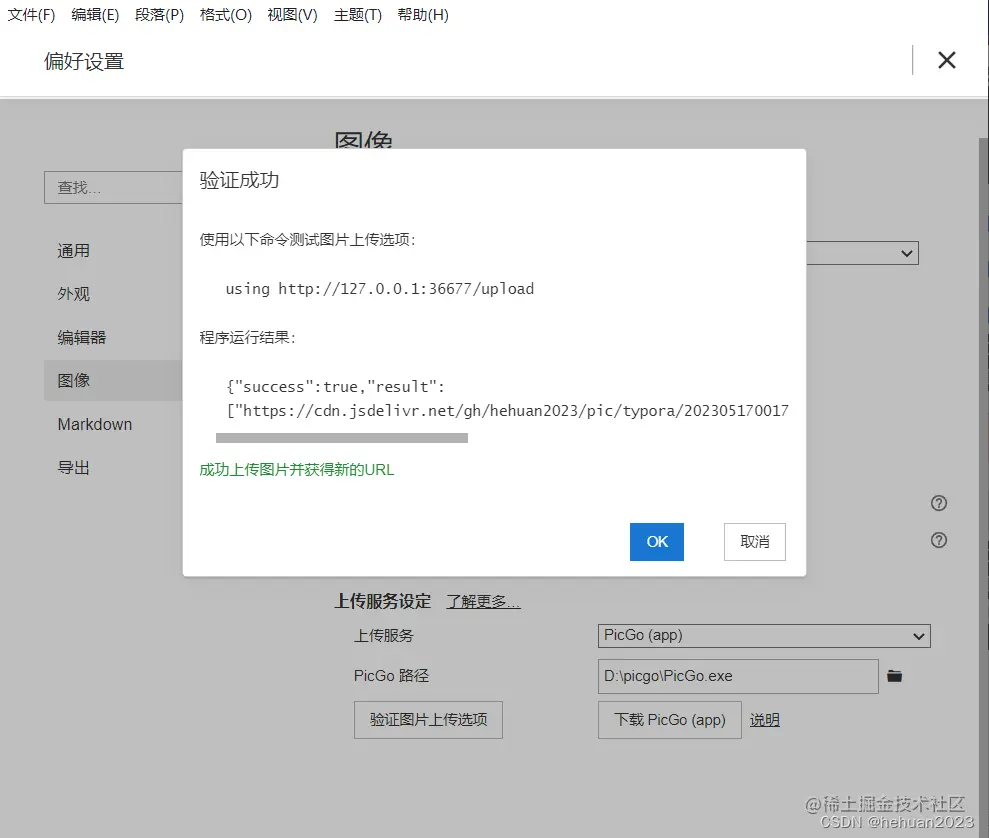Screen dimensions: 989x838
Task: Expand the 上传服务 PicGo (app) dropdown
Action: click(x=764, y=636)
